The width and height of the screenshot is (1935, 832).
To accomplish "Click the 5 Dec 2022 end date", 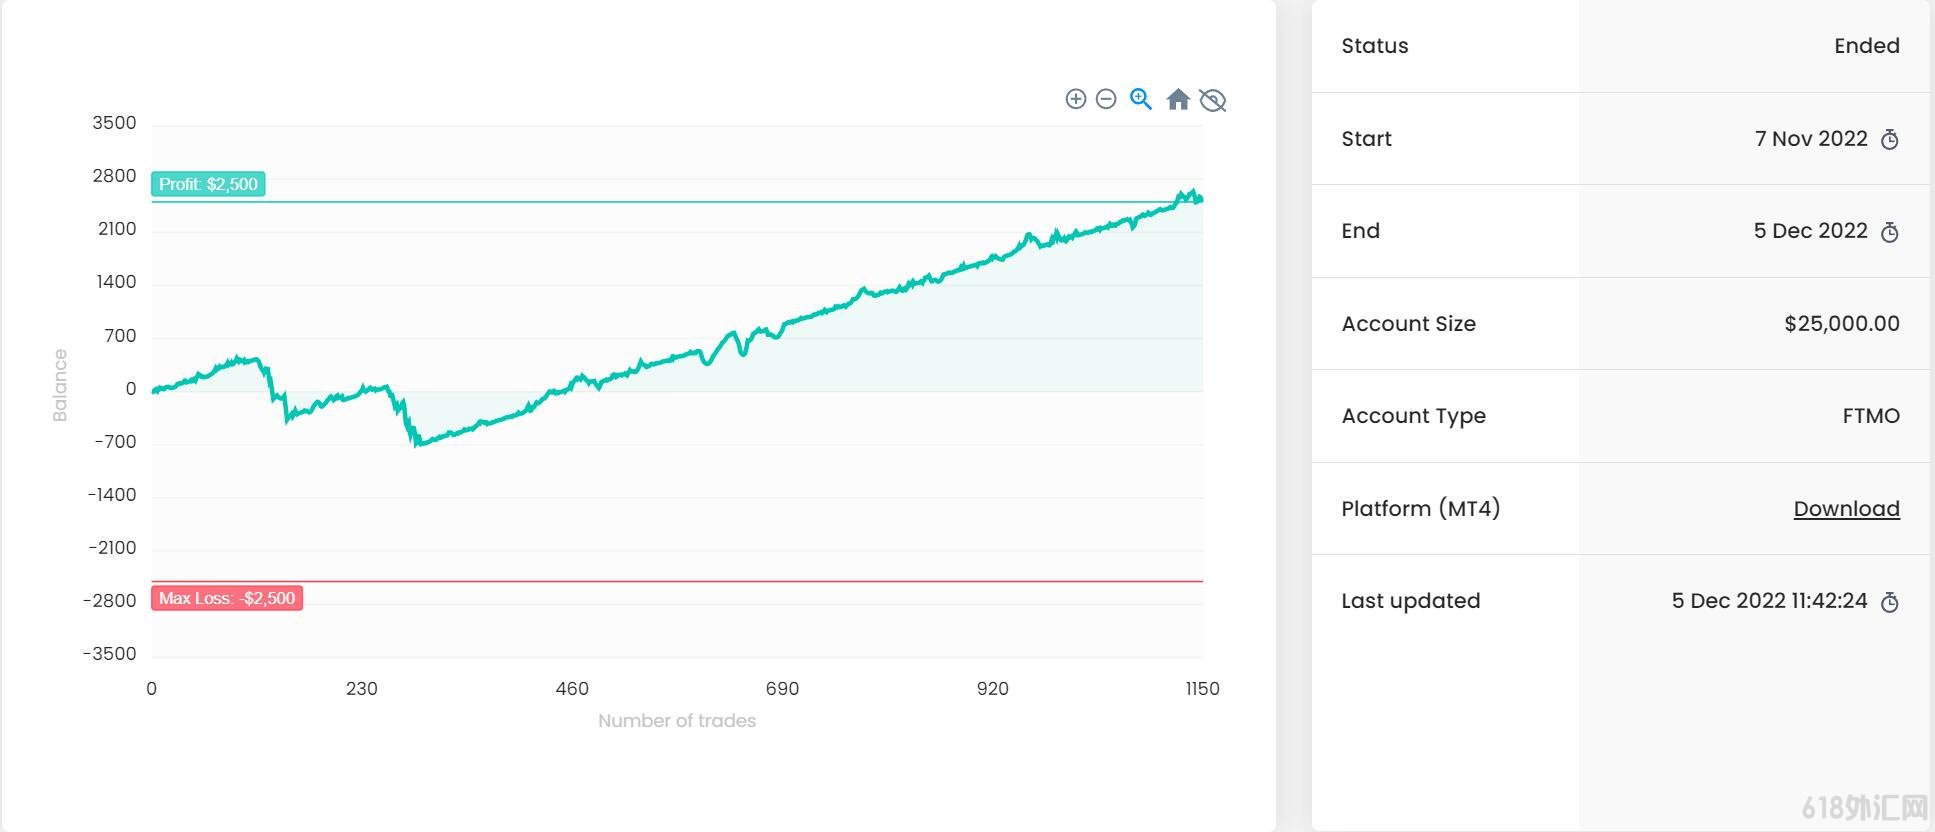I will tap(1810, 231).
